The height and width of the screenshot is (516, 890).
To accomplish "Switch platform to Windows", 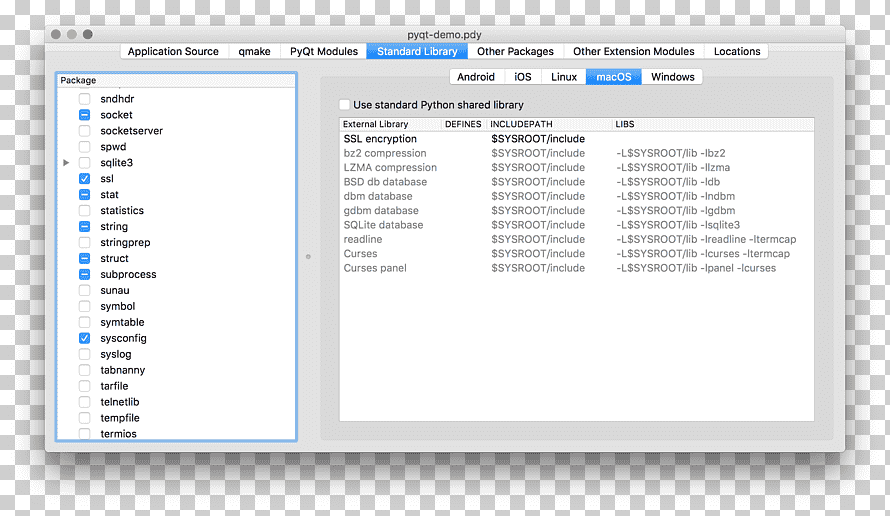I will tap(673, 77).
